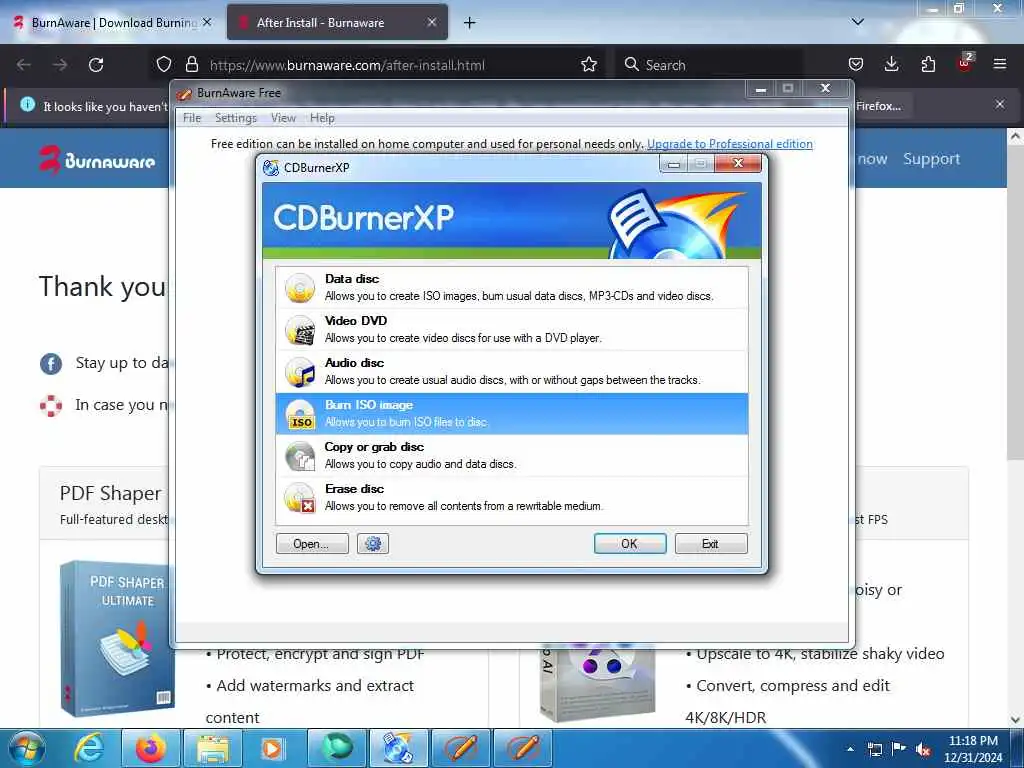1024x768 pixels.
Task: Click the Open... button in CDBurnerXP
Action: [x=312, y=543]
